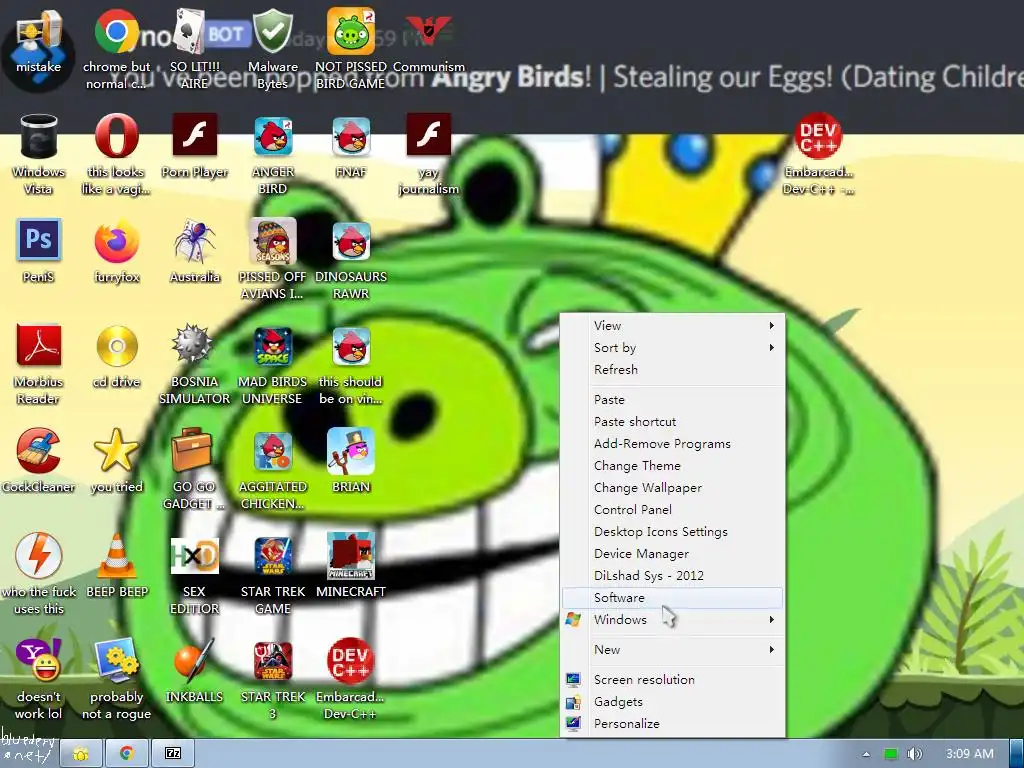Click the AGGITATED CHICKEN Rio icon
The width and height of the screenshot is (1024, 768).
pyautogui.click(x=272, y=451)
